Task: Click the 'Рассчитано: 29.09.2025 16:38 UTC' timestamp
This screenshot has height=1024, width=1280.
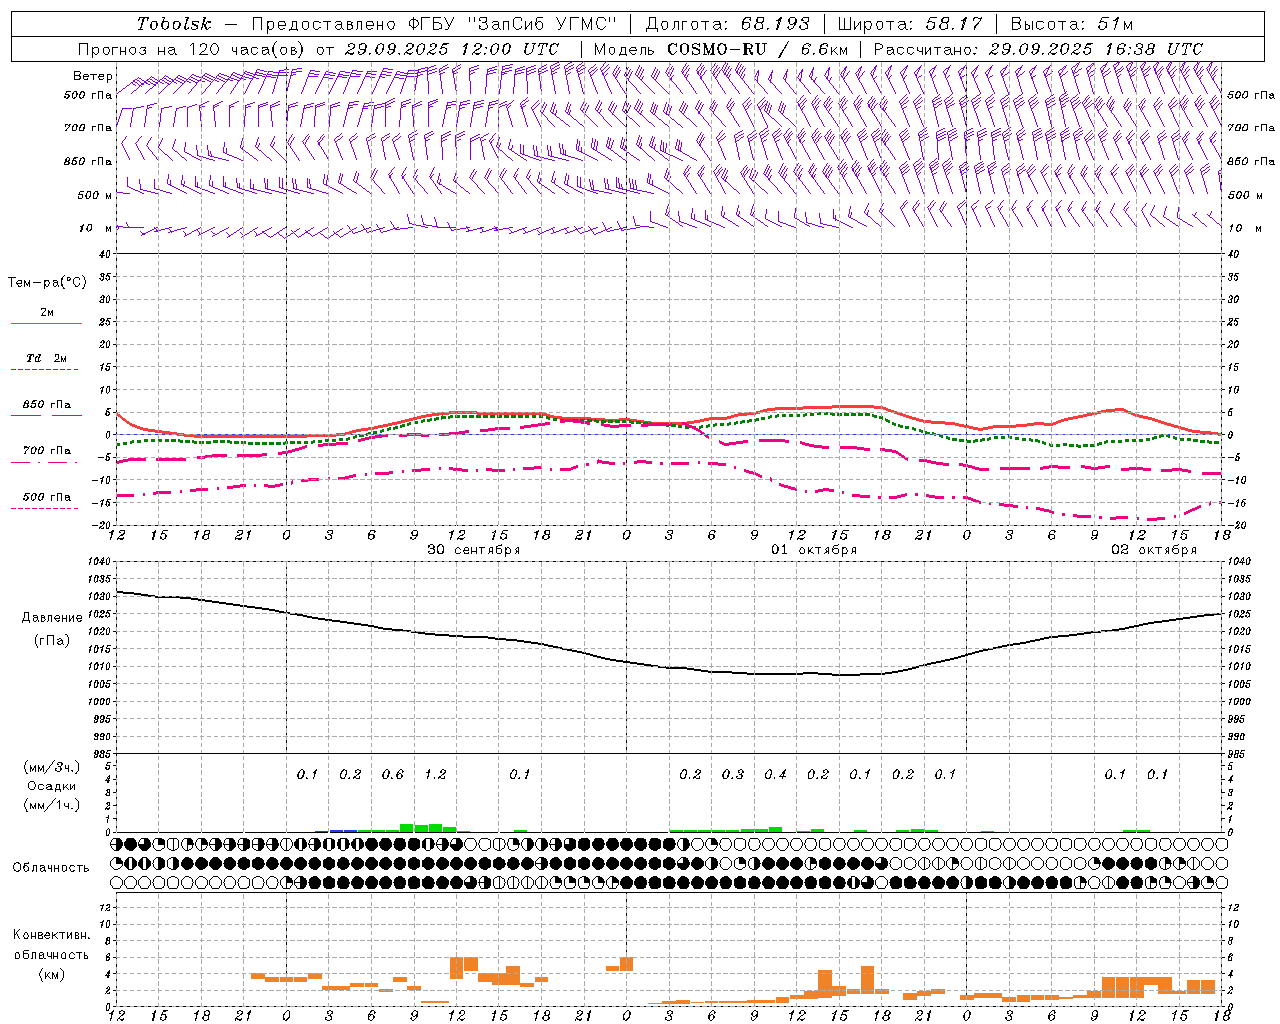Action: 1037,49
